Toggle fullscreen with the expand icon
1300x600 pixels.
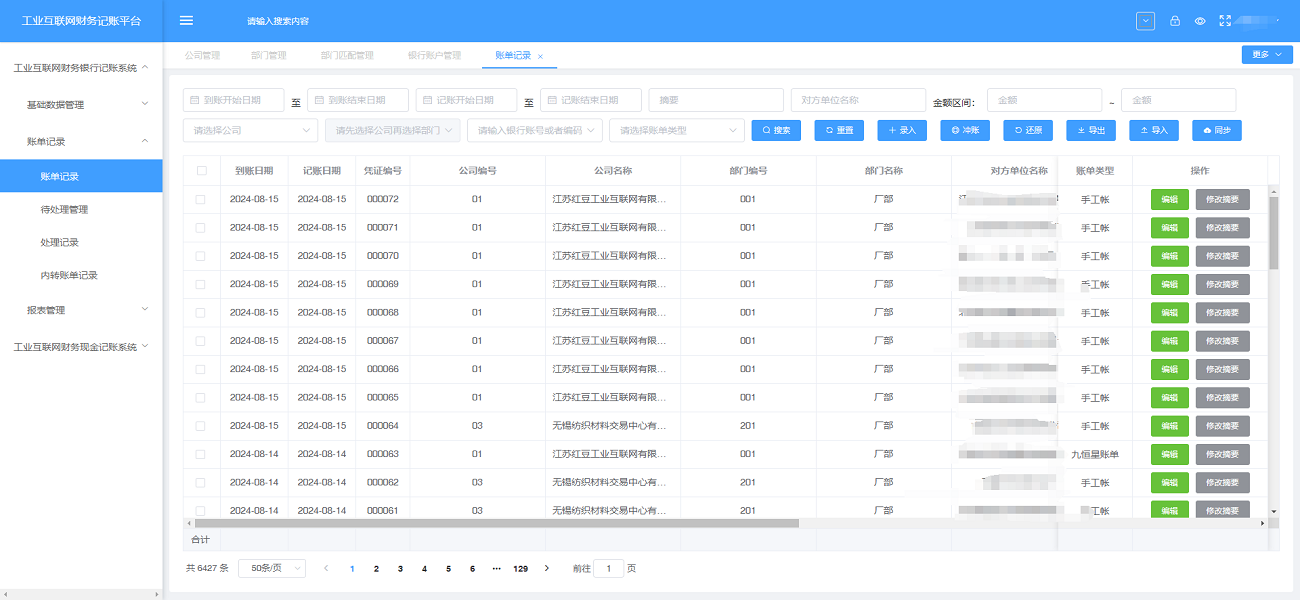(x=1224, y=21)
